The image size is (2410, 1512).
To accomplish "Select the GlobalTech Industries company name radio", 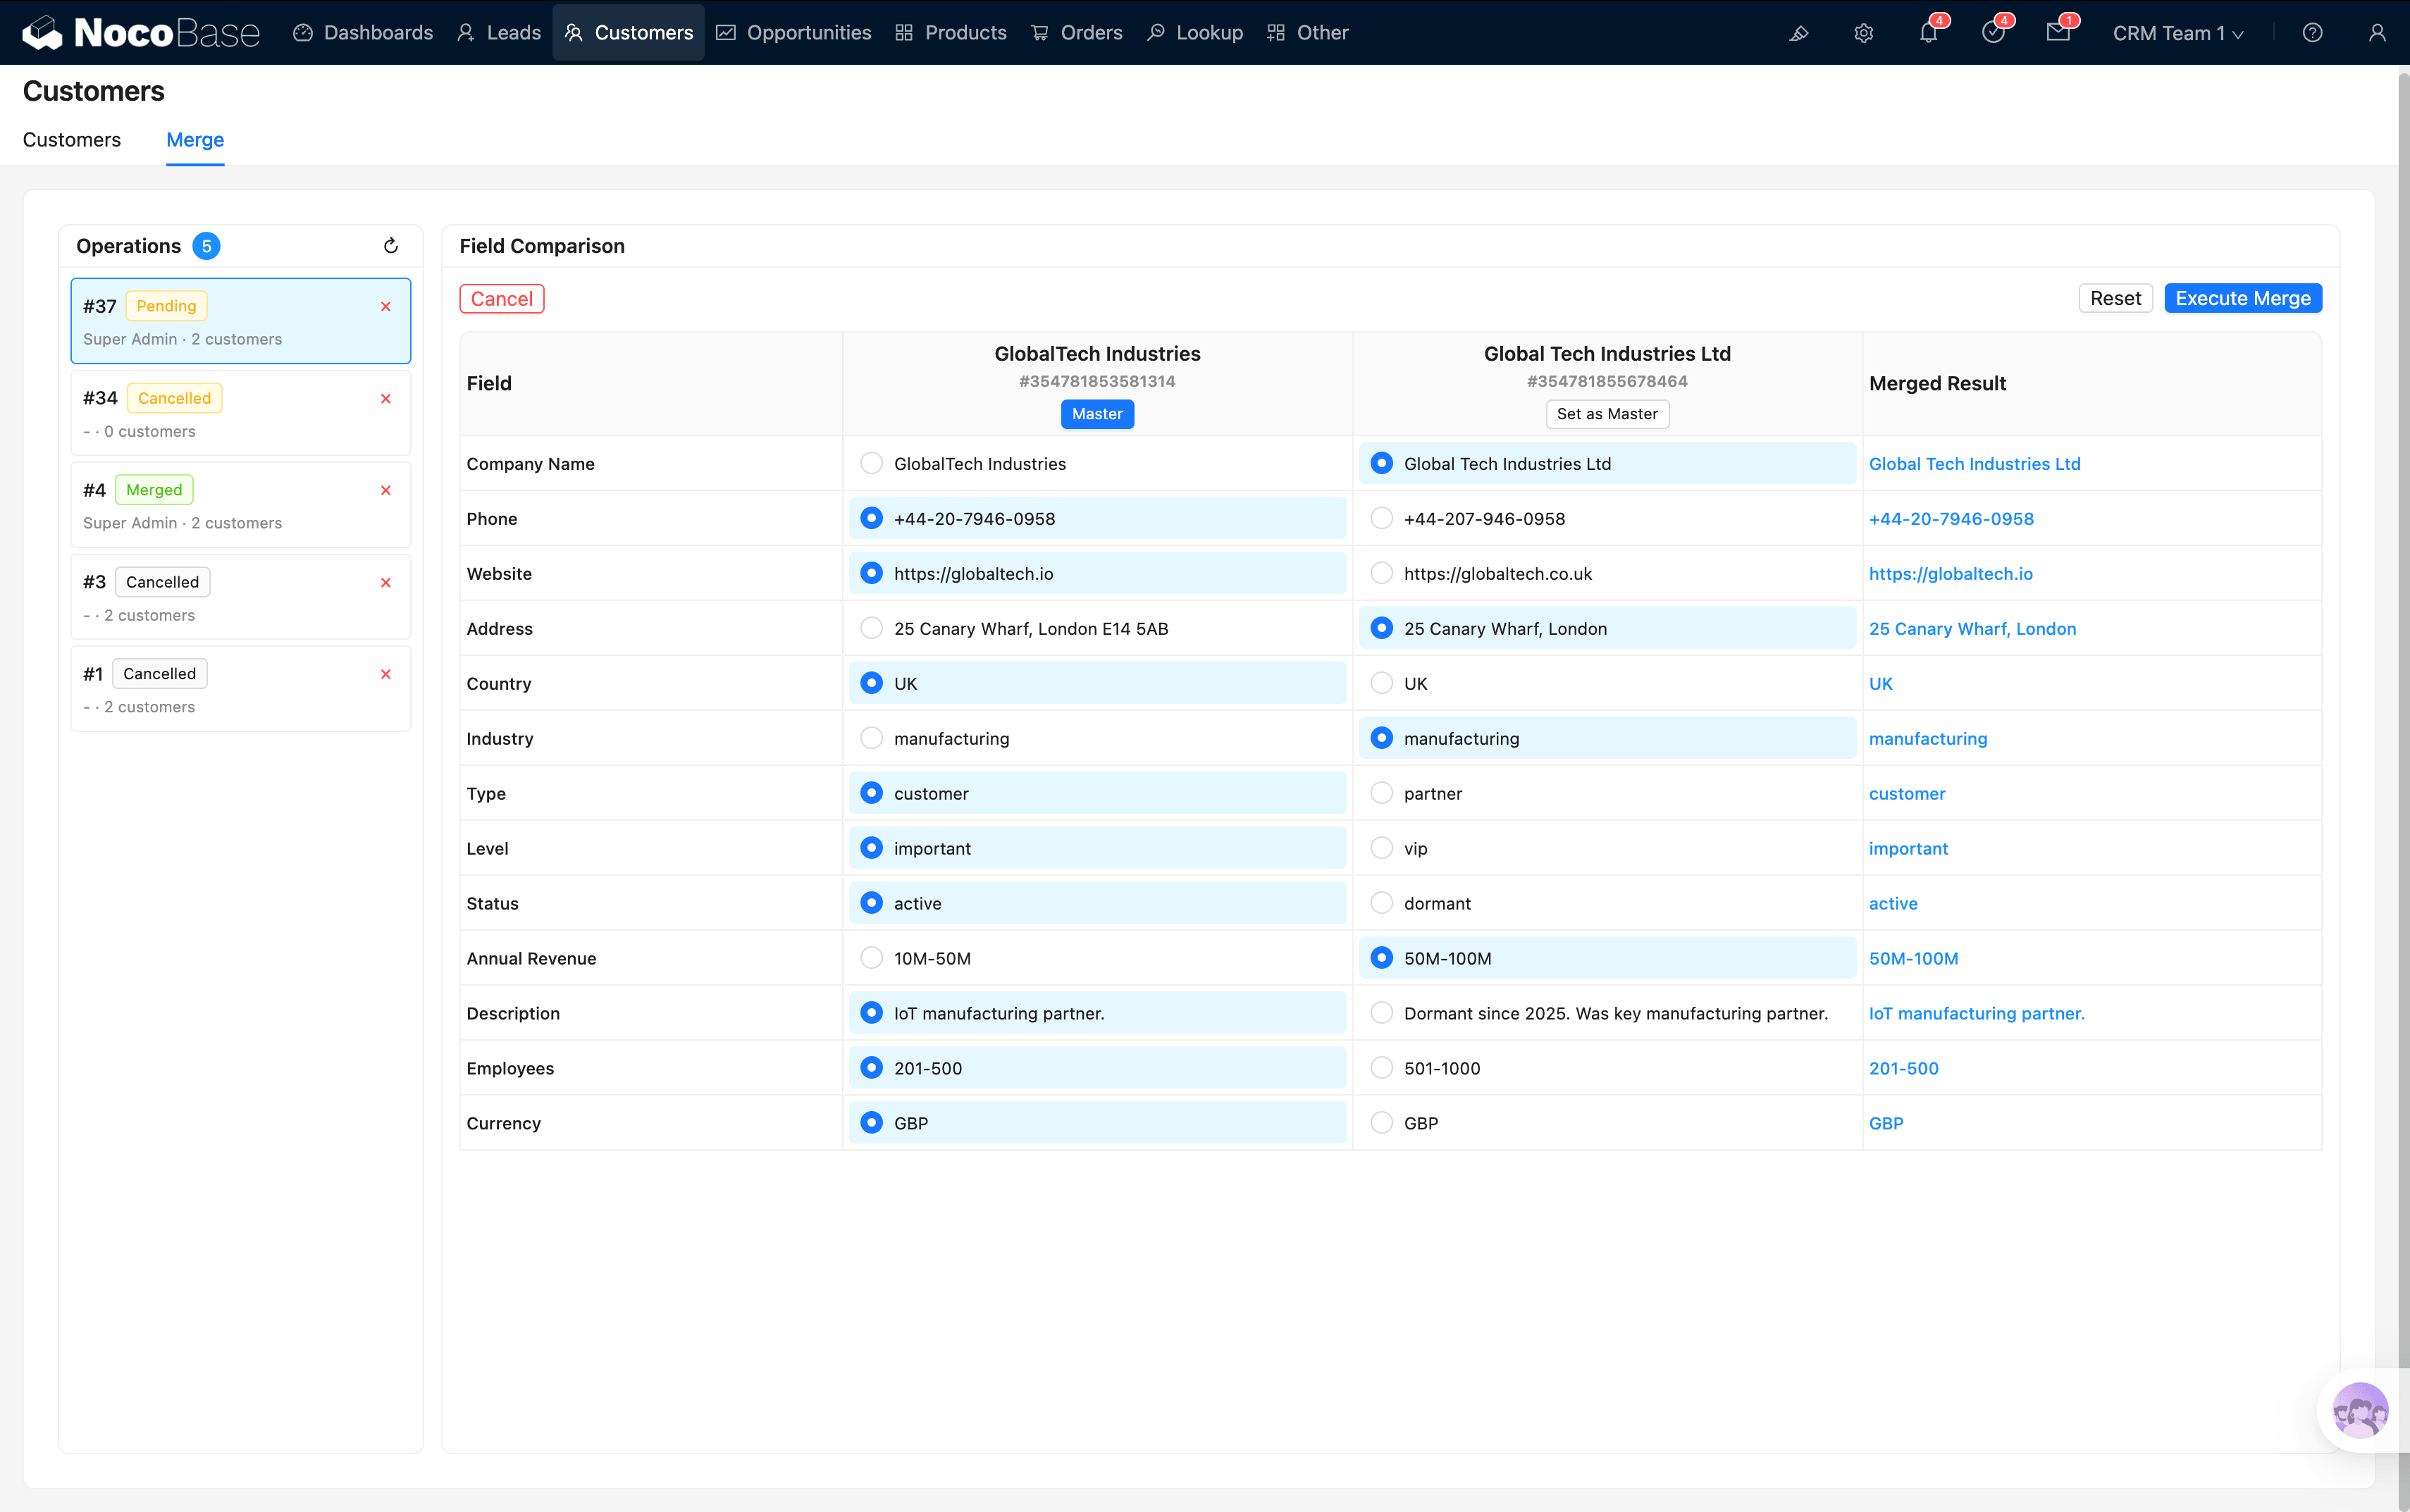I will [x=872, y=463].
